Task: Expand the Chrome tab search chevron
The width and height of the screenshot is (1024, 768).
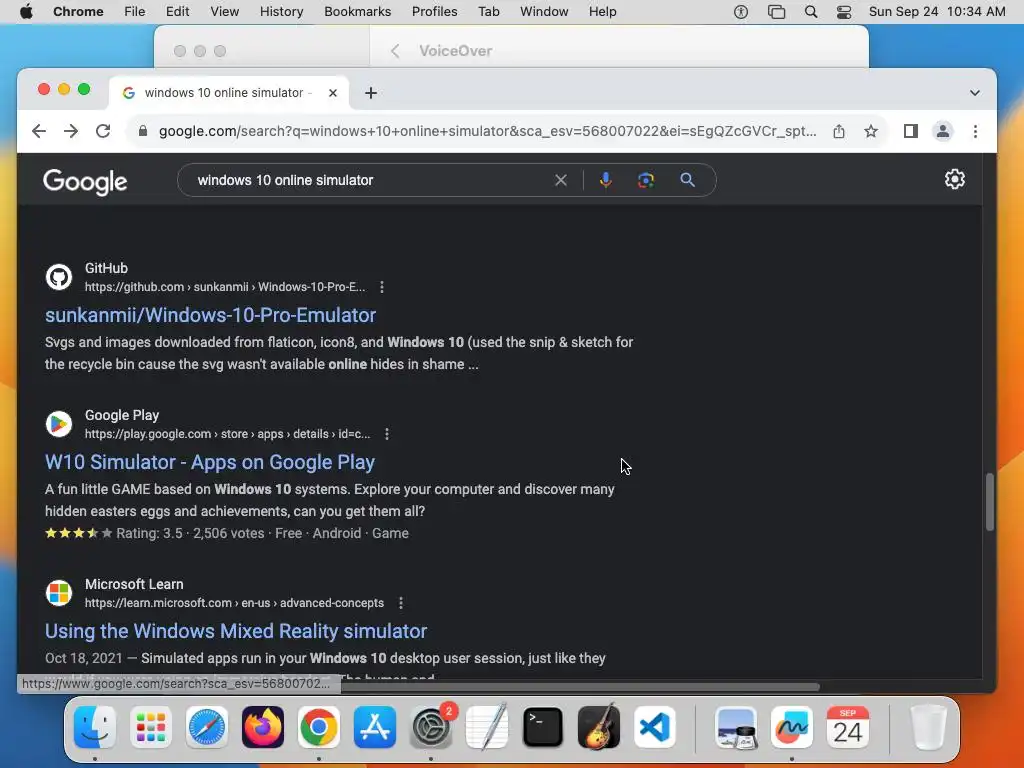Action: click(974, 93)
